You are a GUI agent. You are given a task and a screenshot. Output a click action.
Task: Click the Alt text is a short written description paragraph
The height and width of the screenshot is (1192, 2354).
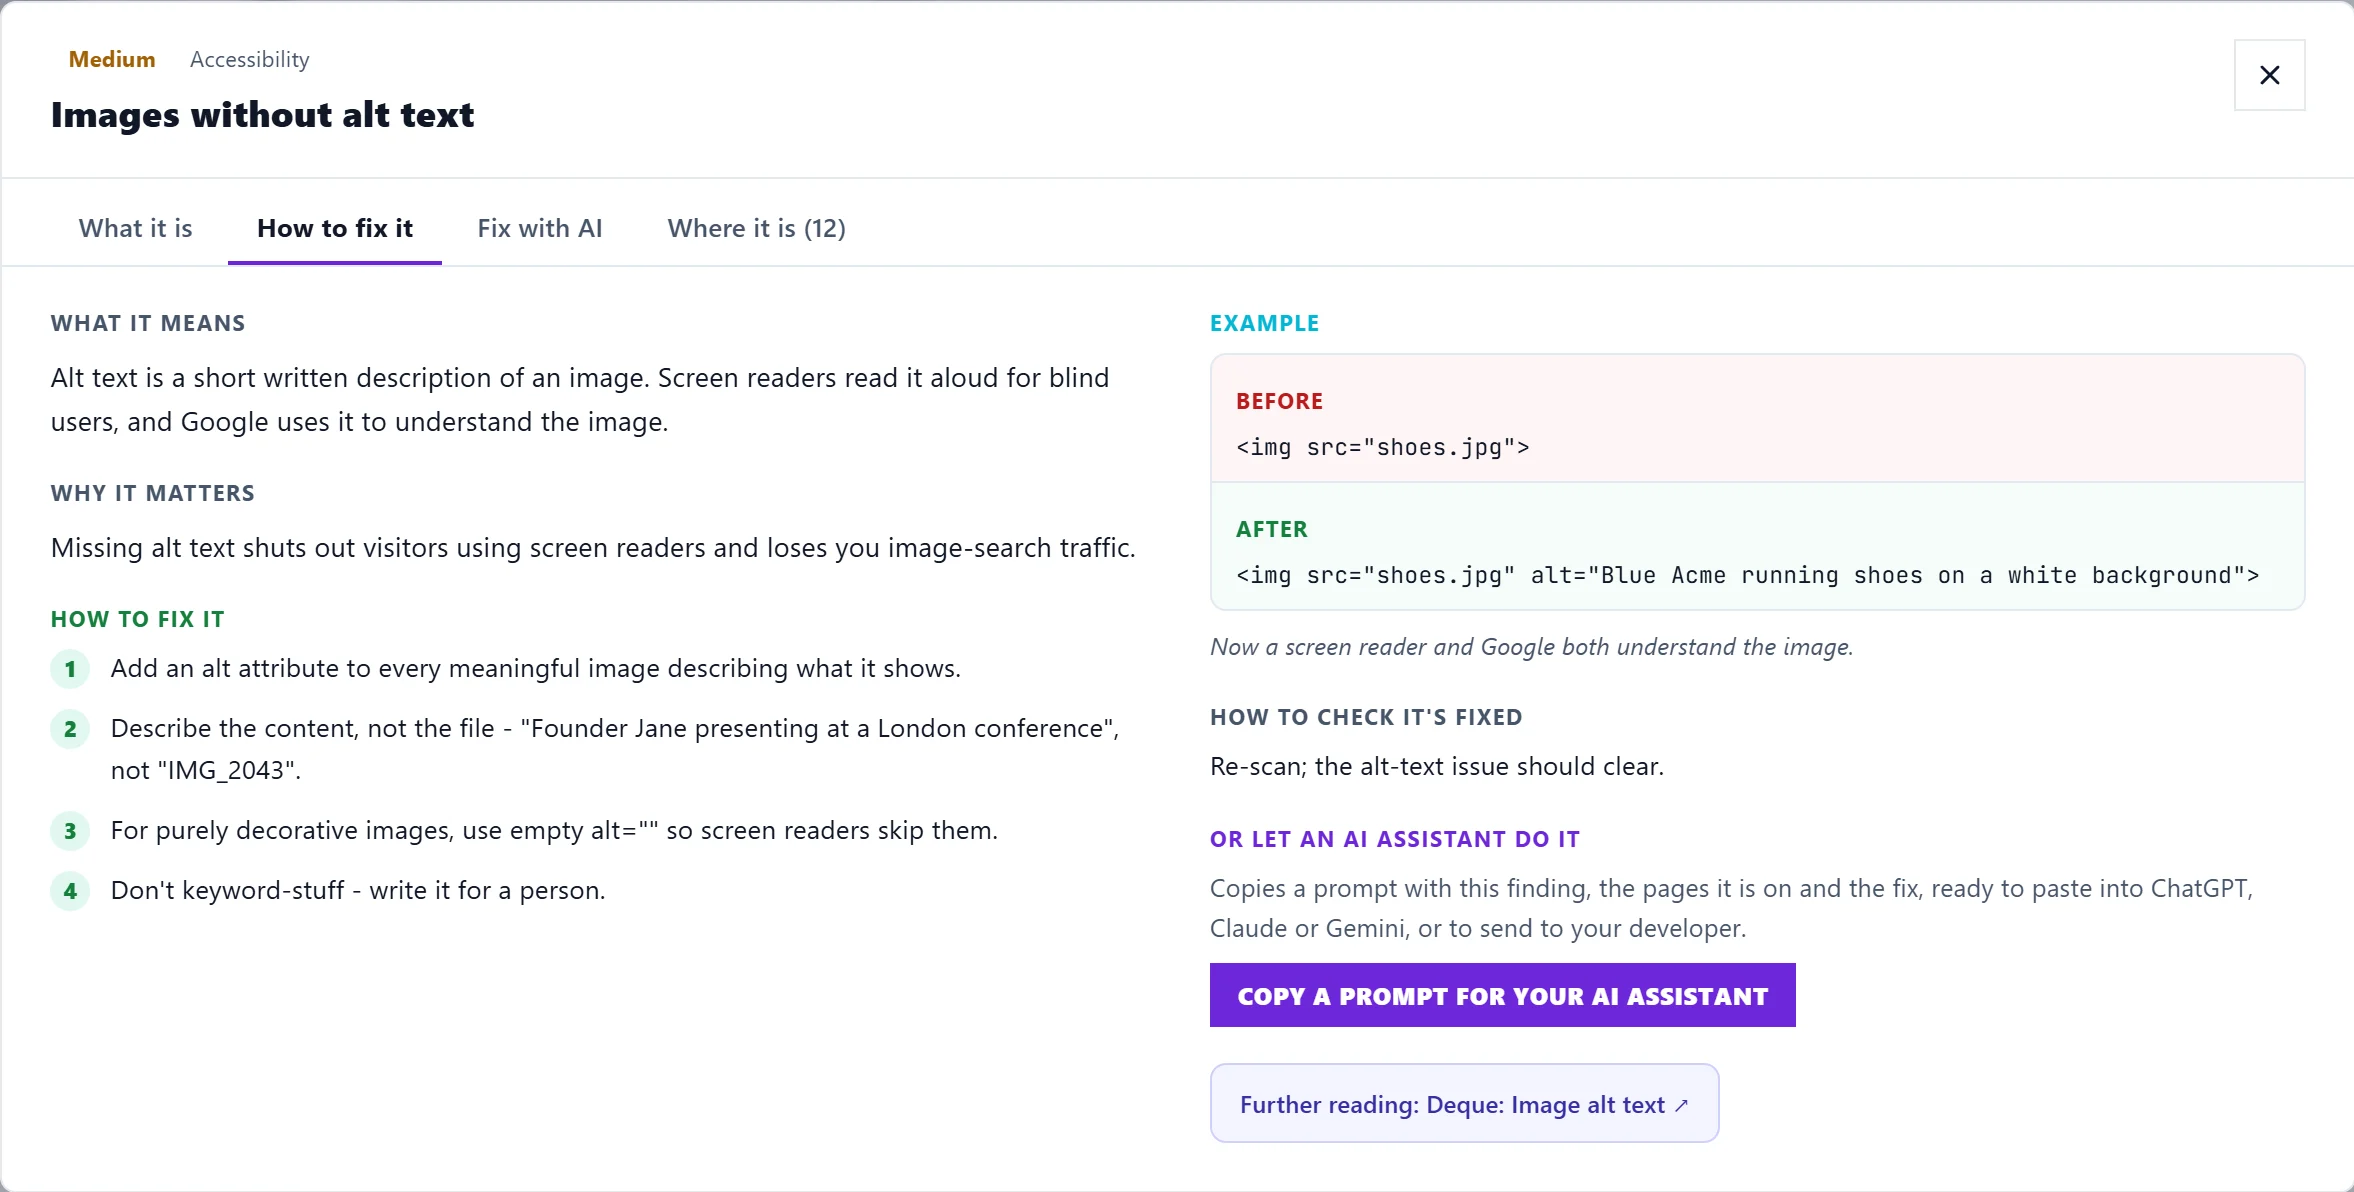[x=580, y=400]
